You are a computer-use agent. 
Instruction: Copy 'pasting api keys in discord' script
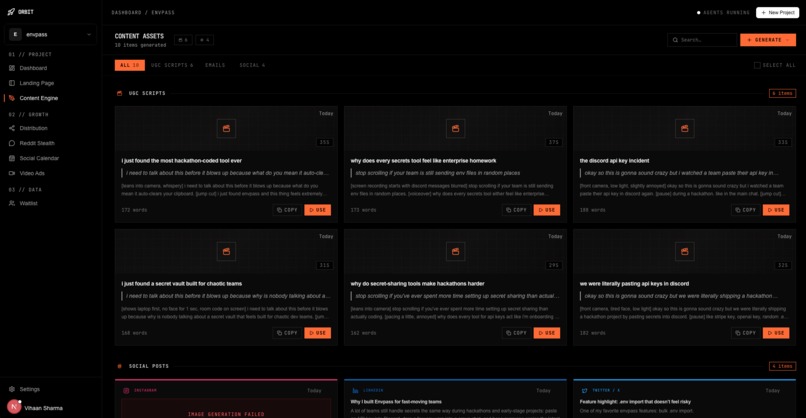[x=746, y=333]
